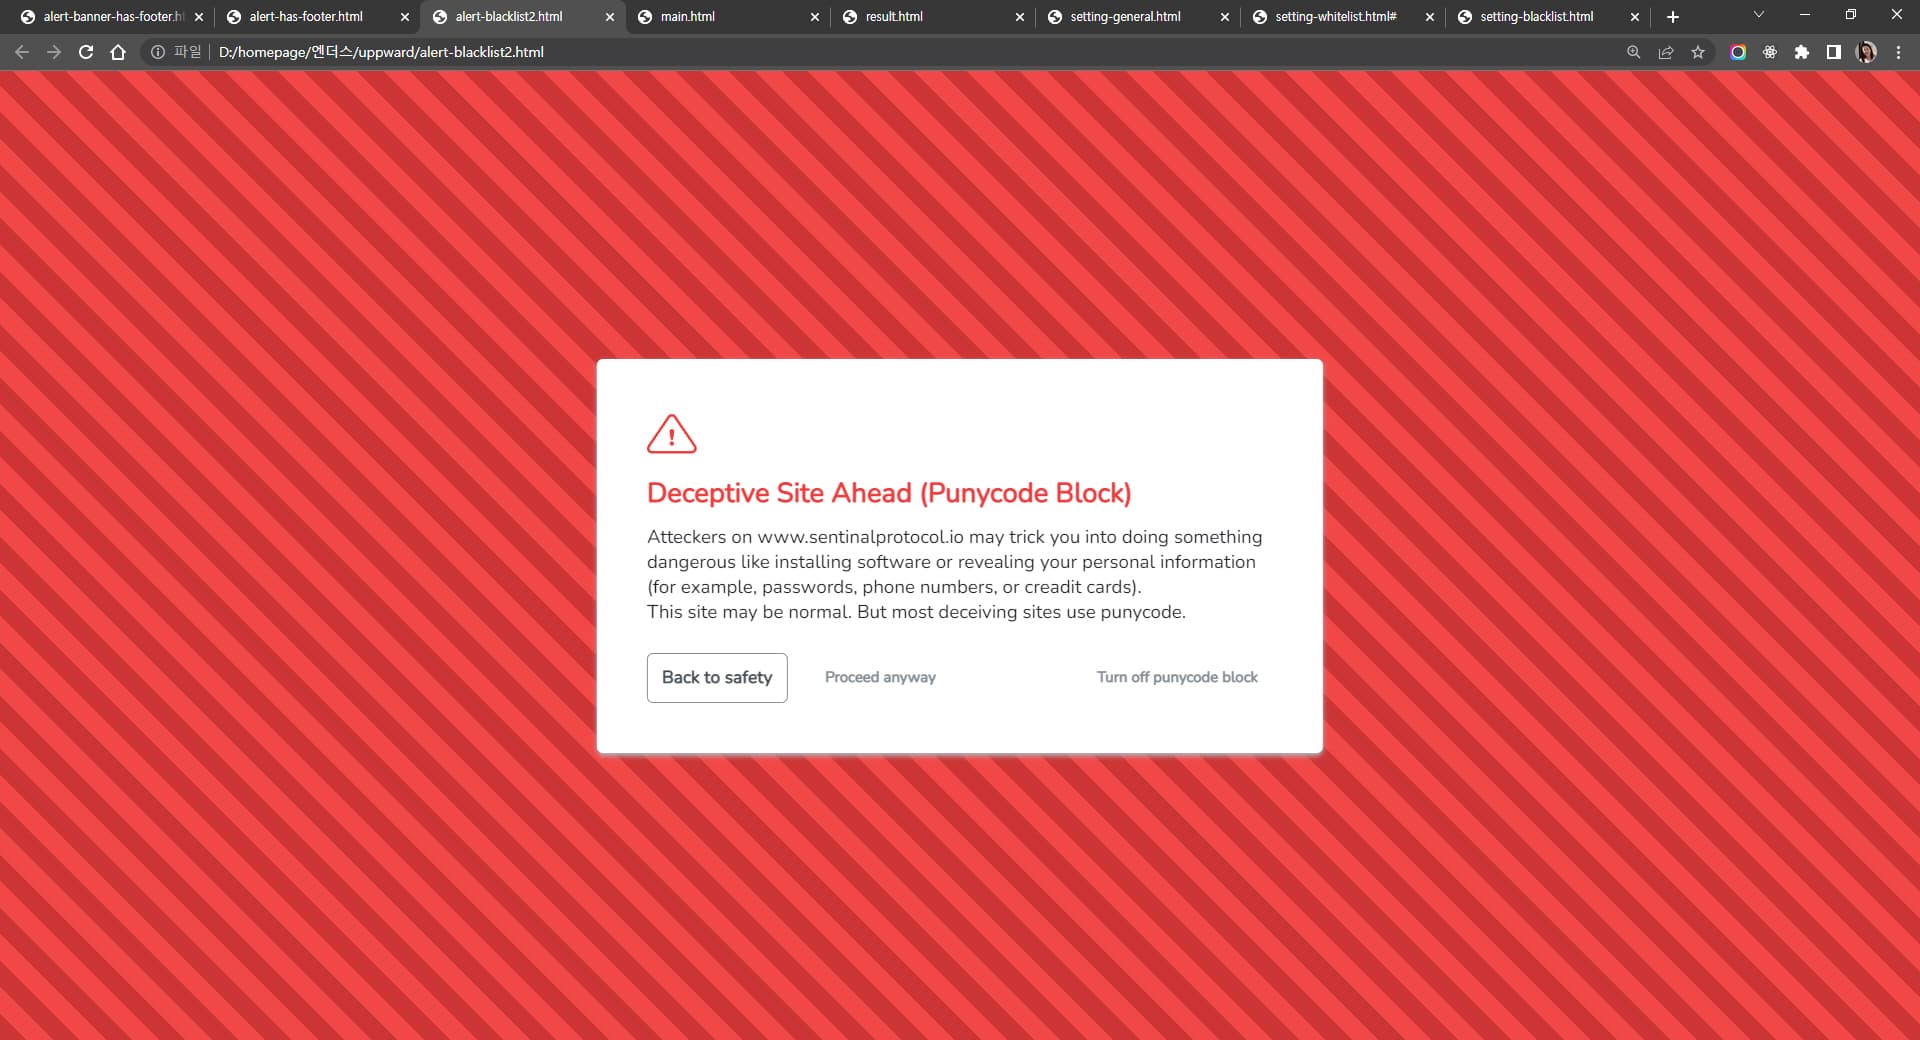Click the red warning triangle icon
Viewport: 1920px width, 1040px height.
click(672, 434)
